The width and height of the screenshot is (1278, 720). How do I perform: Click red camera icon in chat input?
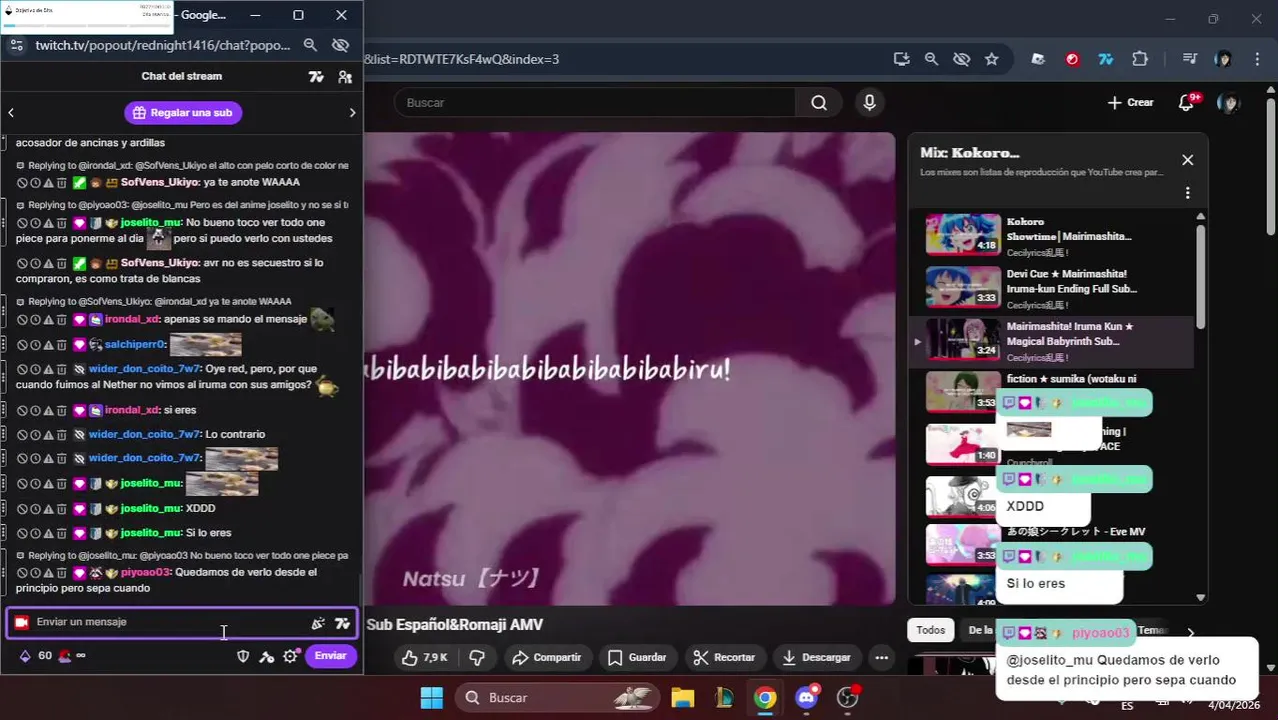coord(21,622)
